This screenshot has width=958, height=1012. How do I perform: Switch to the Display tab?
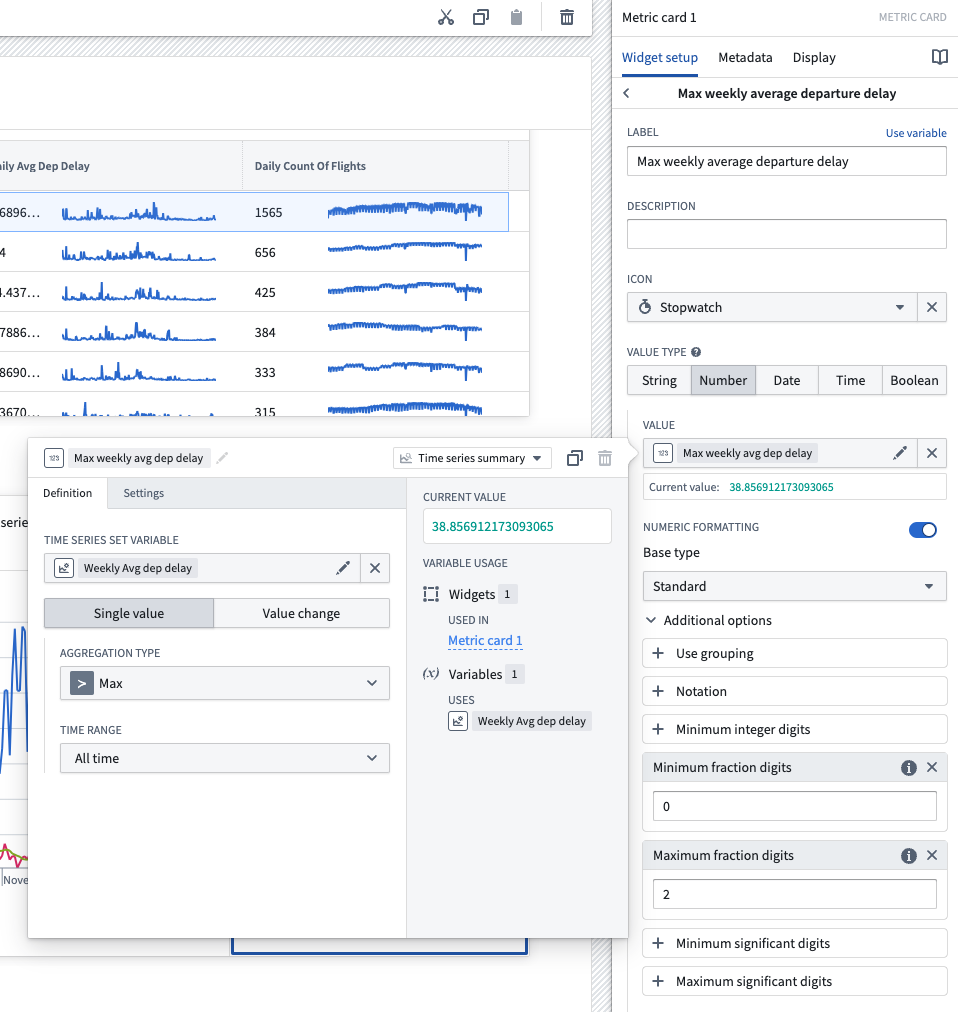pyautogui.click(x=814, y=57)
